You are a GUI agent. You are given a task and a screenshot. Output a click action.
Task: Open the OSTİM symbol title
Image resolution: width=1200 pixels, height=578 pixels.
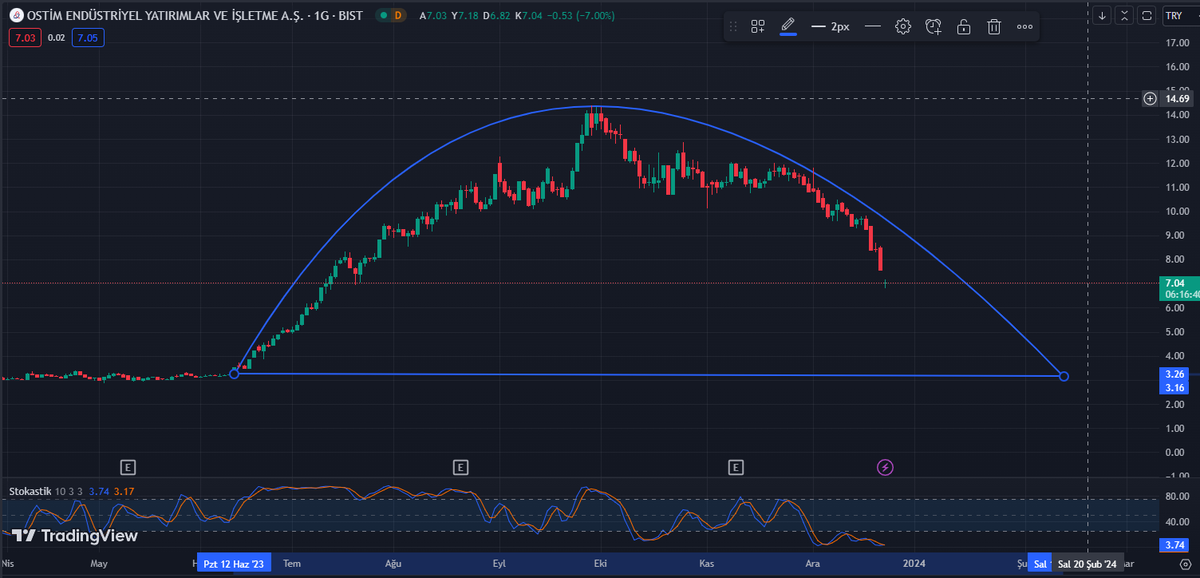point(194,15)
